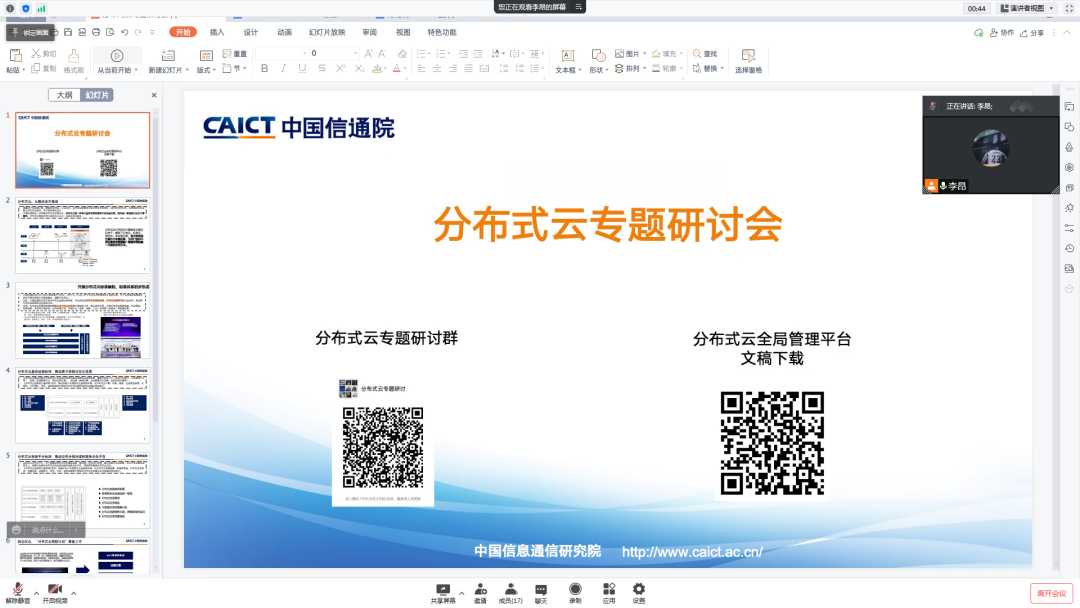
Task: Select slide 4 thumbnail
Action: tap(83, 405)
